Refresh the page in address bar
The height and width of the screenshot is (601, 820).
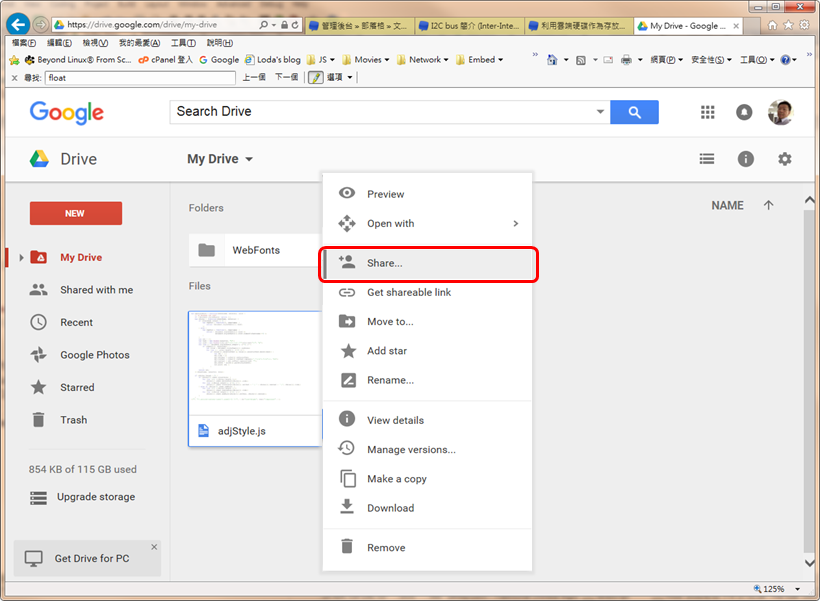(295, 25)
